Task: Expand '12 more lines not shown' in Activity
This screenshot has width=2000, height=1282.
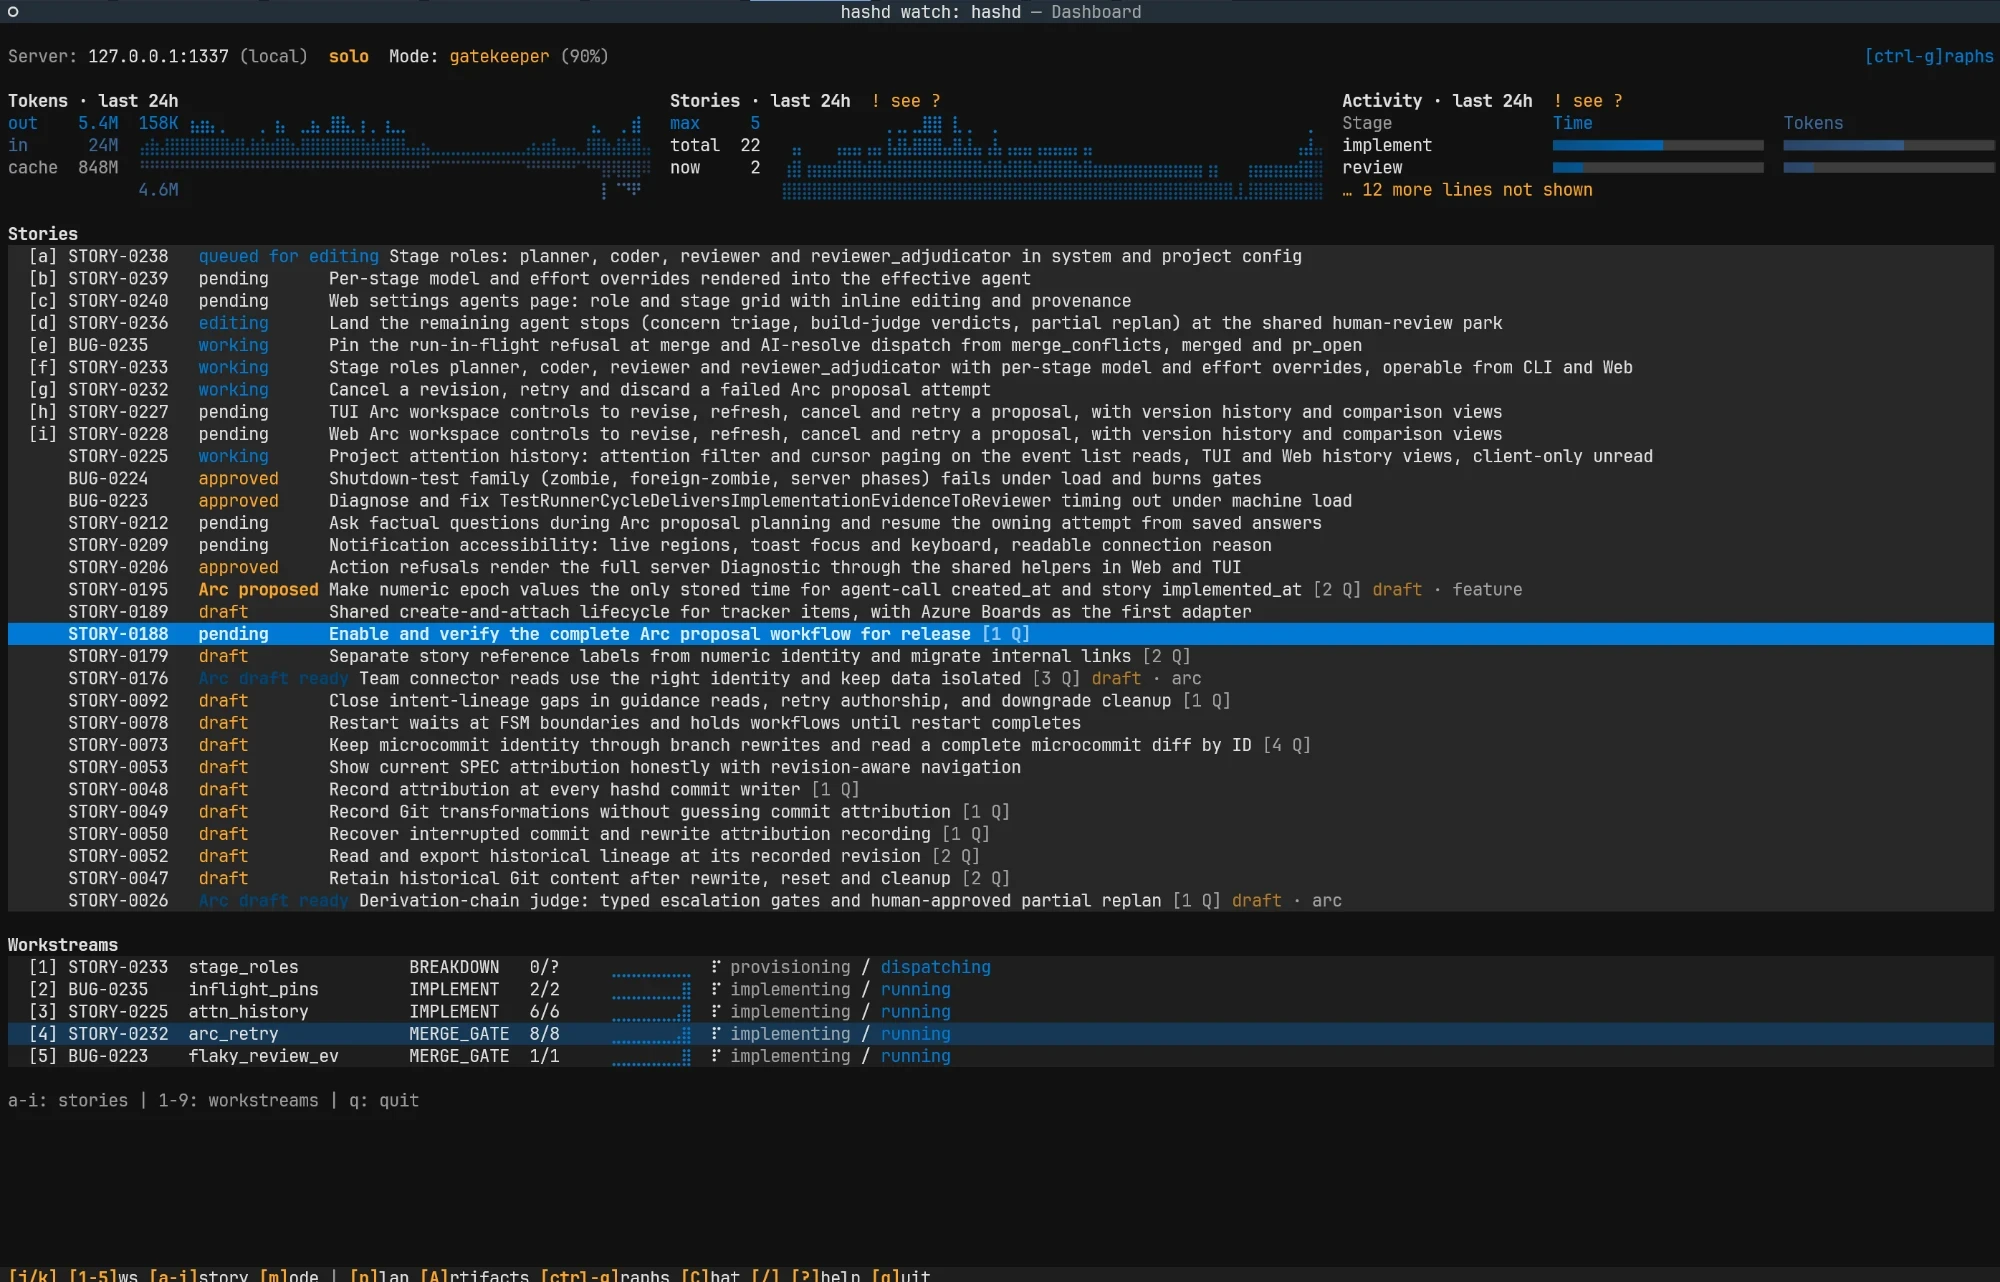Action: pos(1467,190)
